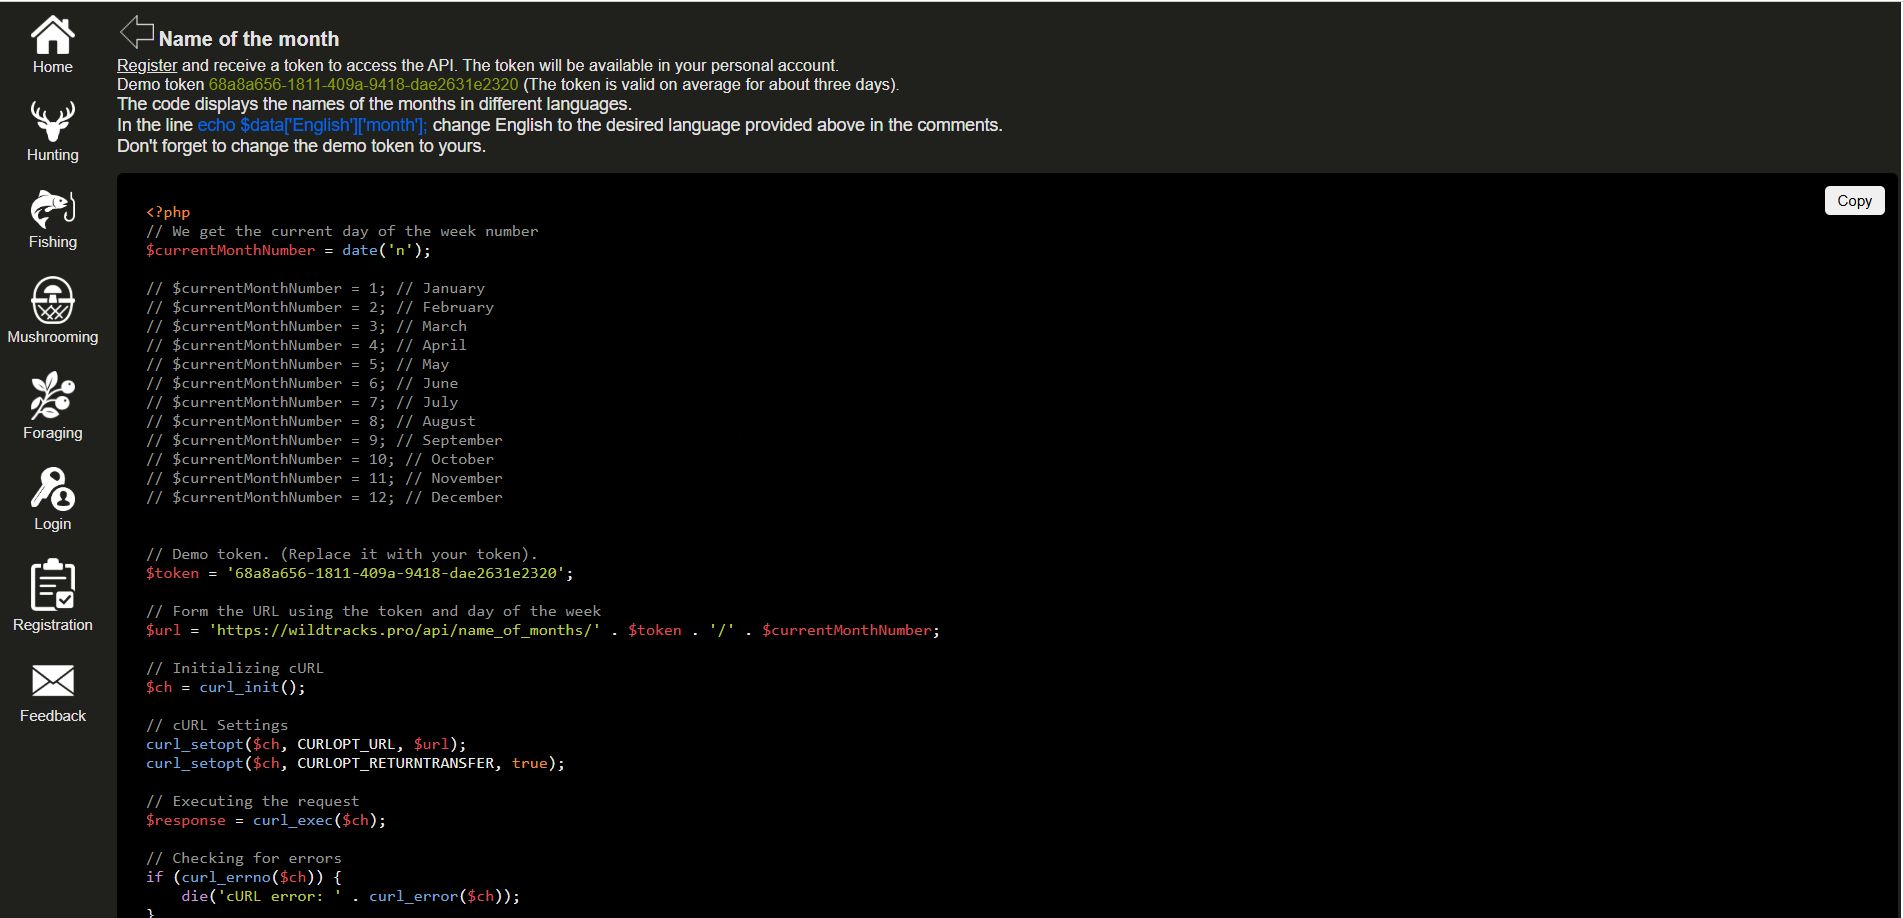The height and width of the screenshot is (918, 1903).
Task: Click the Home house icon
Action: pyautogui.click(x=52, y=36)
